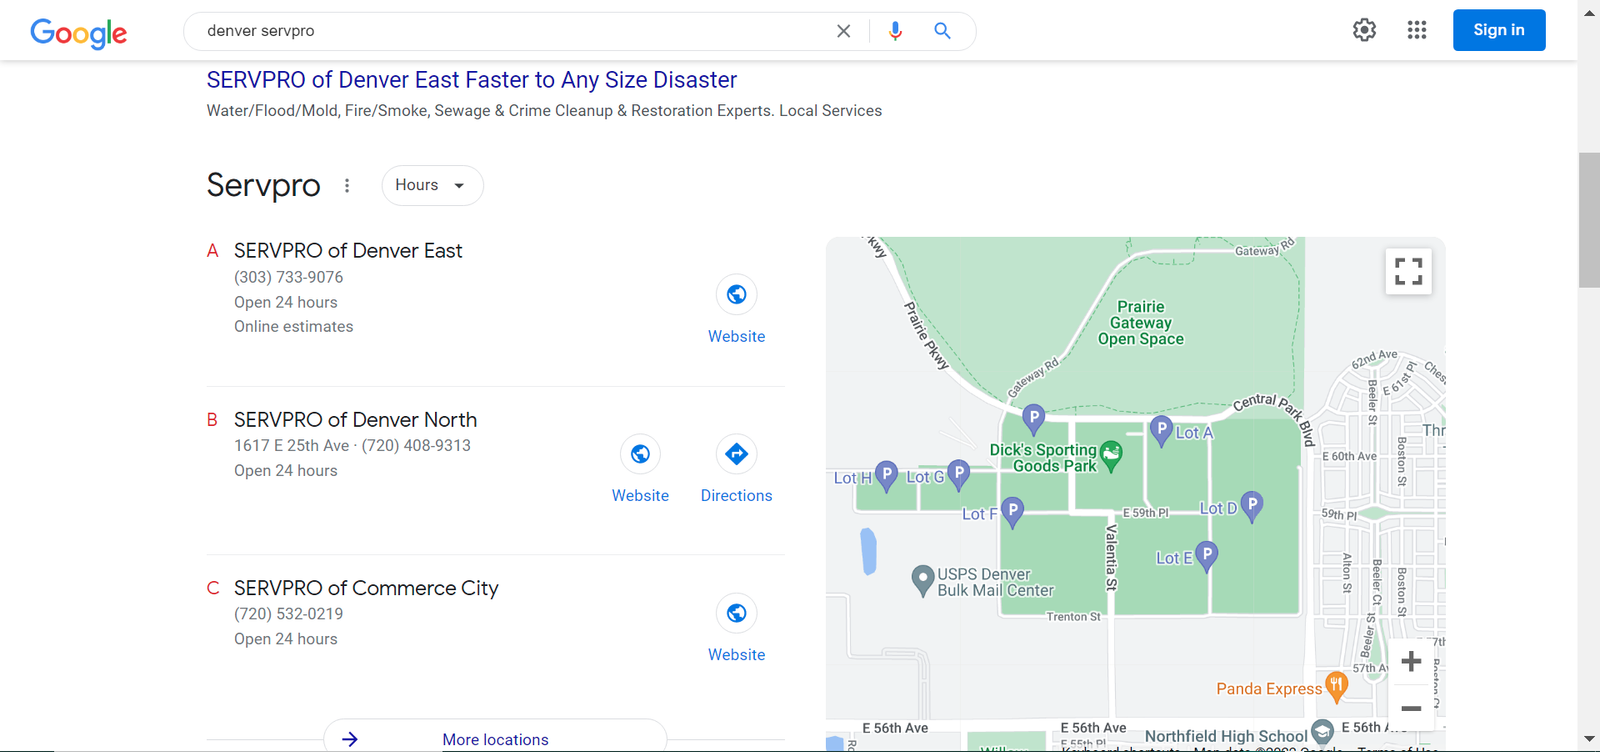Select USPS Denver Bulk Mail Center pin
This screenshot has height=752, width=1600.
[923, 579]
